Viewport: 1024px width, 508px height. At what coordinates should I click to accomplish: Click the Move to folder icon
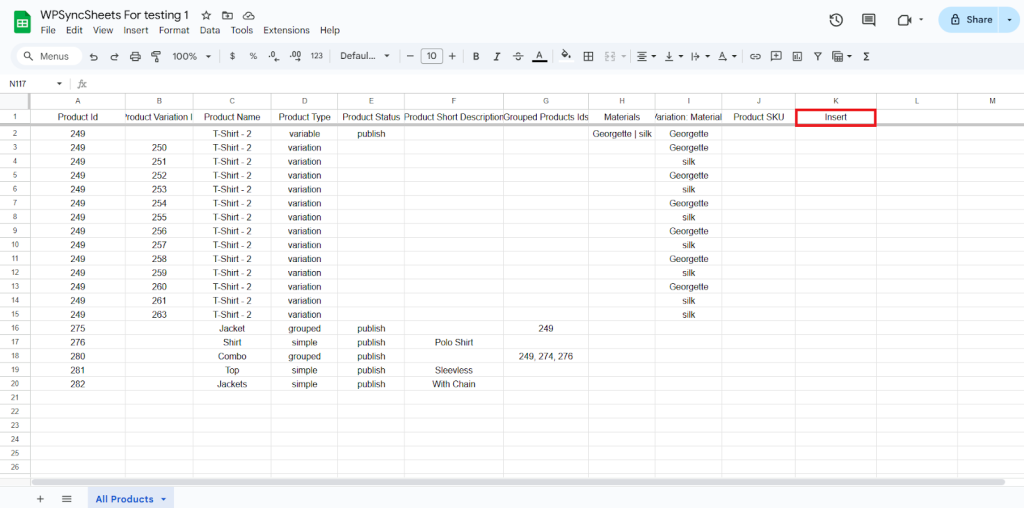227,15
